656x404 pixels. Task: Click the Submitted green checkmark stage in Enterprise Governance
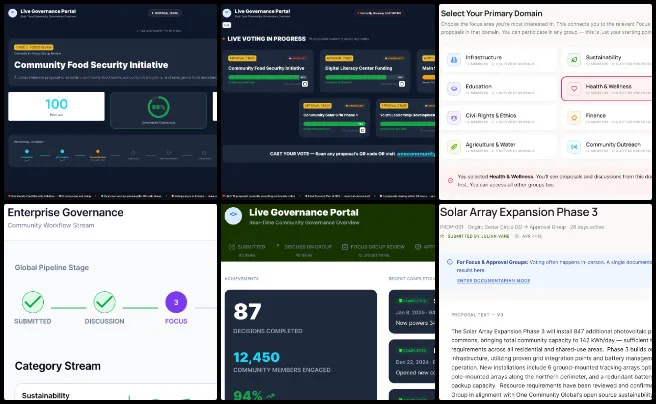point(33,302)
